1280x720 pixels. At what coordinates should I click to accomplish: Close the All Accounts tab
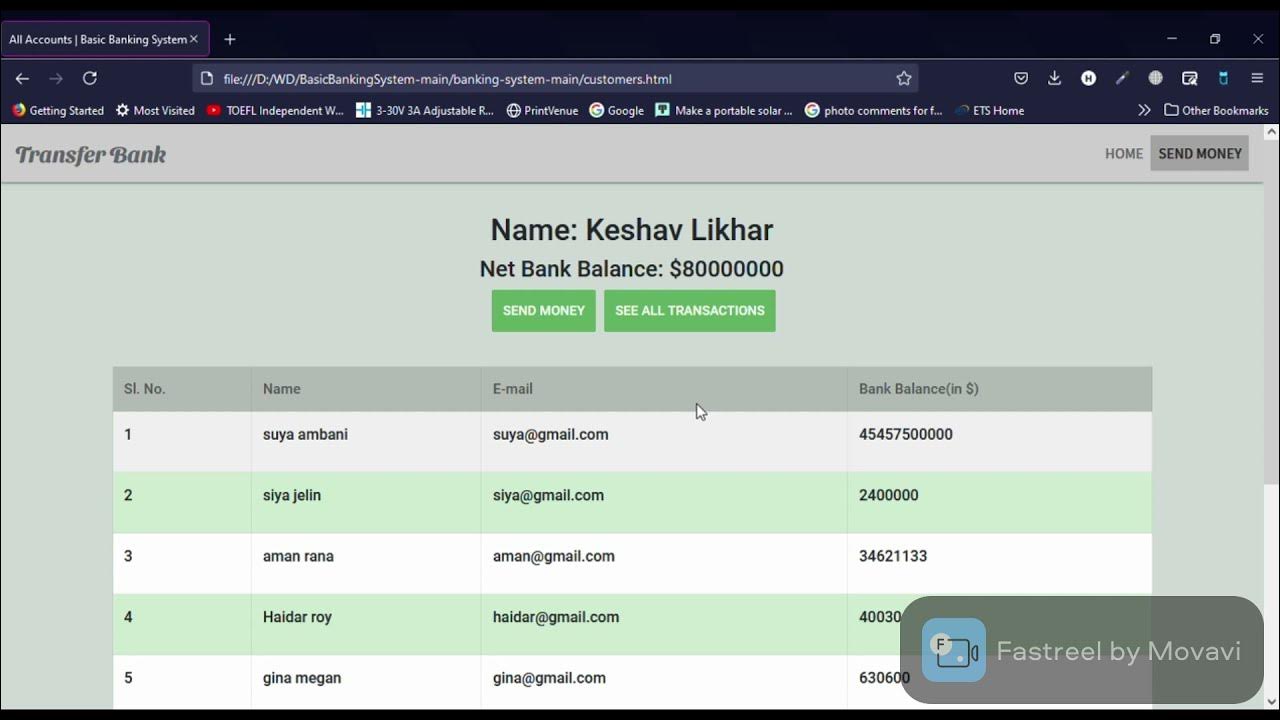pyautogui.click(x=194, y=39)
